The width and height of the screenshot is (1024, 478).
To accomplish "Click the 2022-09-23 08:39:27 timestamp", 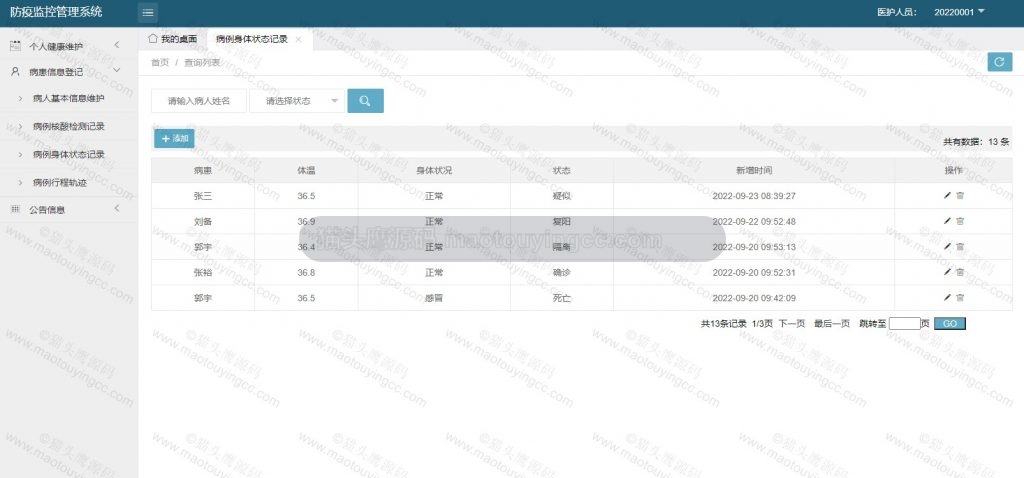I will [x=754, y=195].
